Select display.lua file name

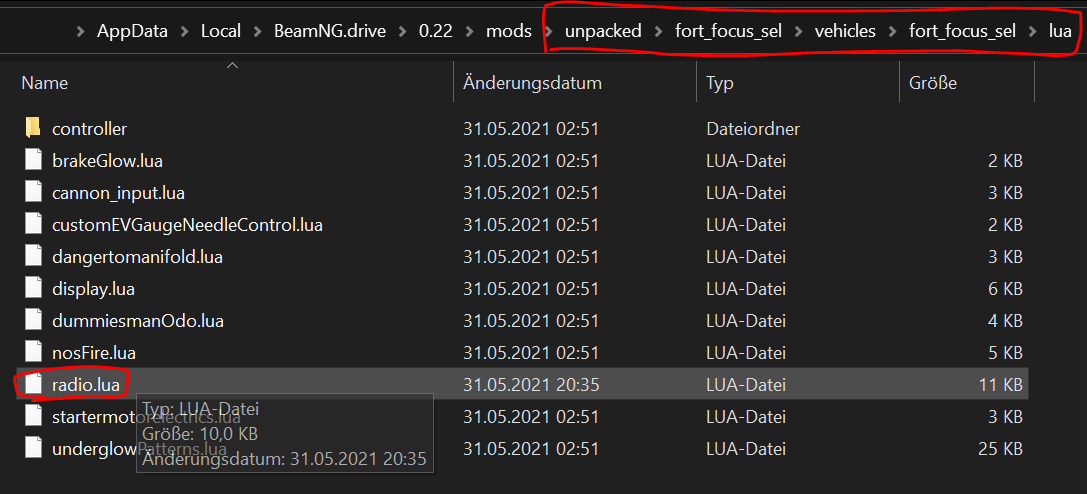(94, 289)
